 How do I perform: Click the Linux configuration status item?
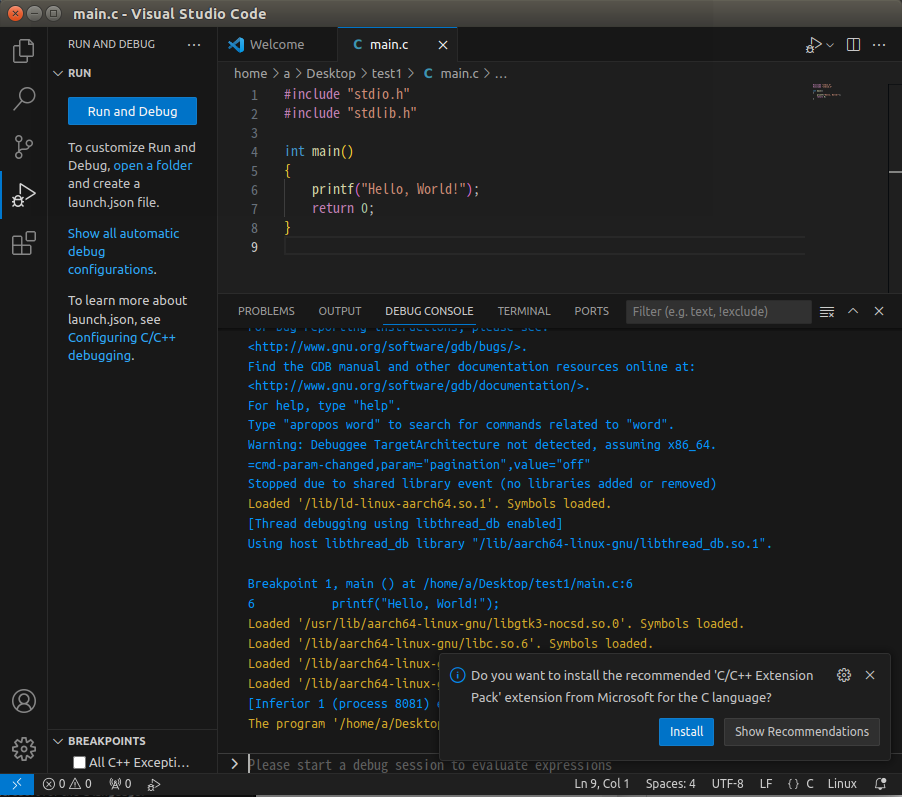coord(842,784)
